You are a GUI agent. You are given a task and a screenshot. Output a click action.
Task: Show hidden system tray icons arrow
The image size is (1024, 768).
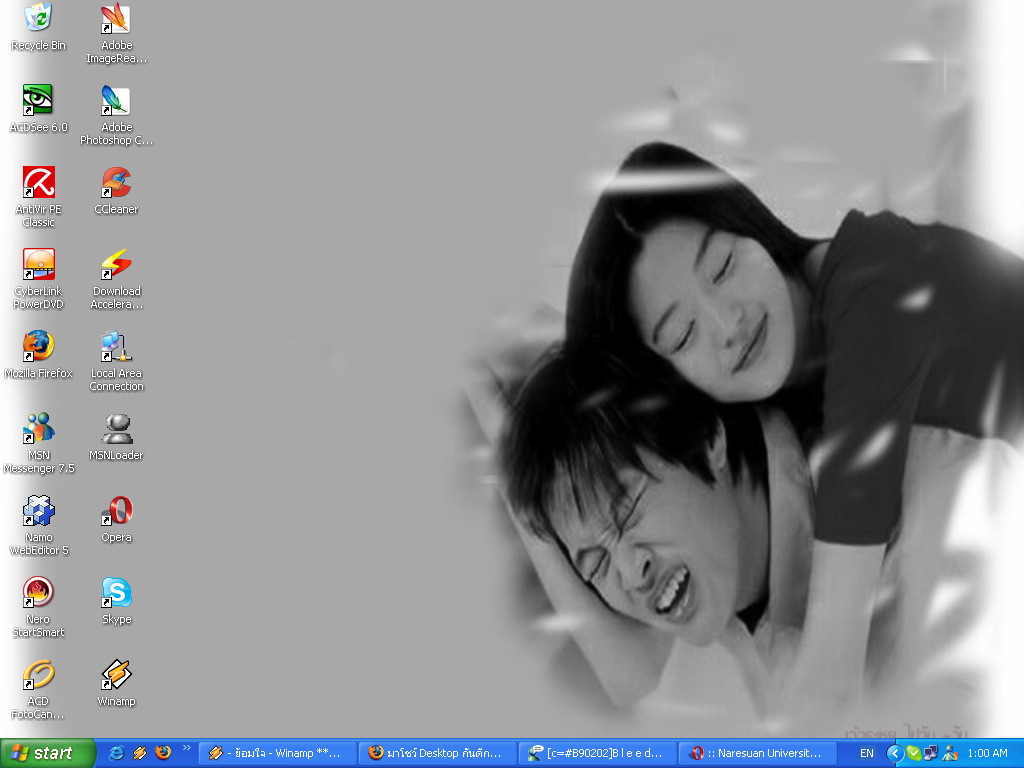895,754
